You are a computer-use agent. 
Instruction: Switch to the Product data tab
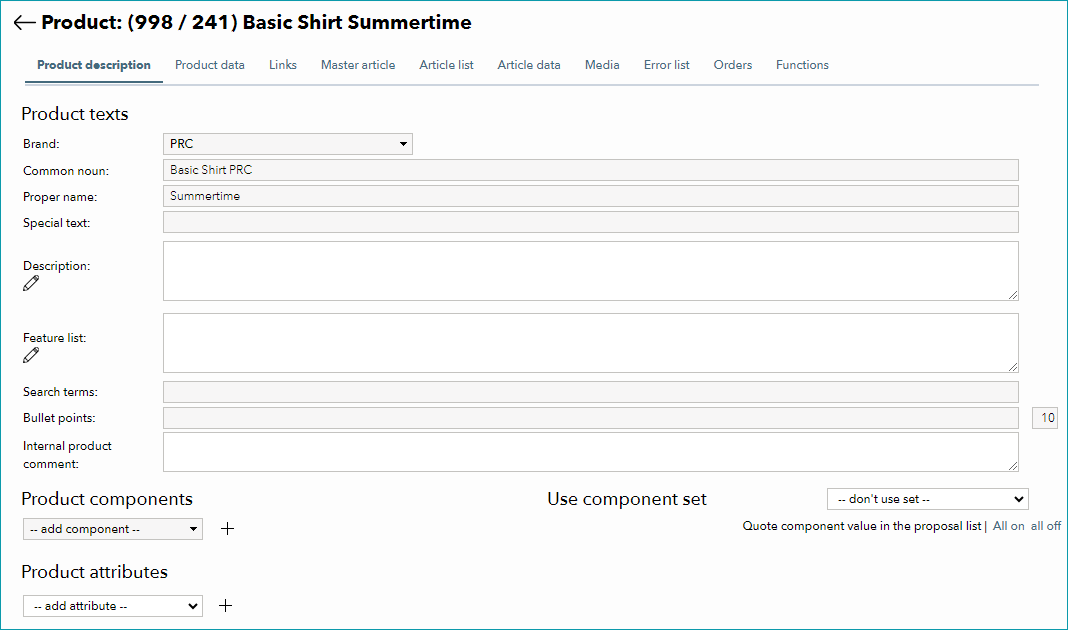(x=210, y=65)
